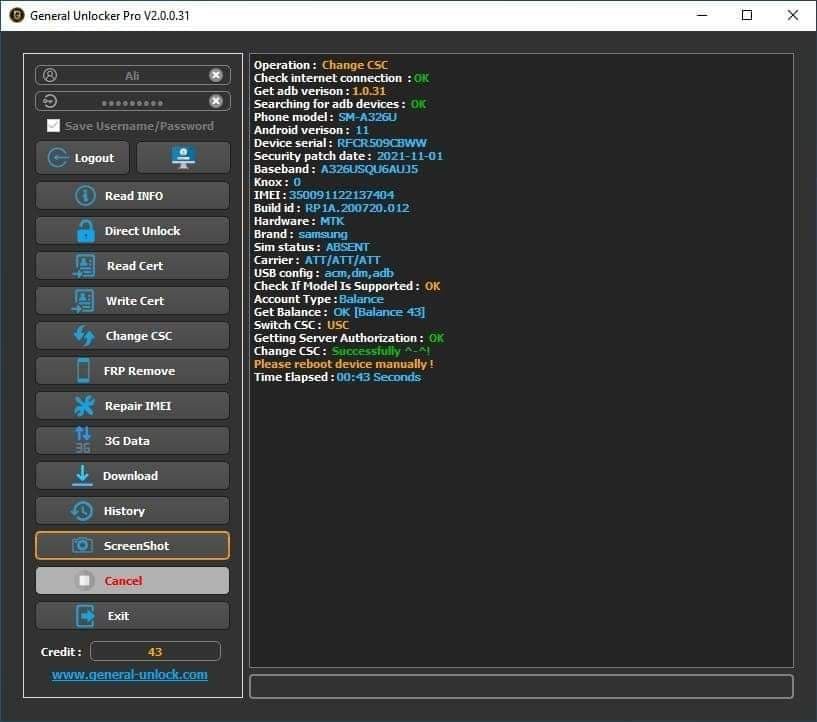The width and height of the screenshot is (817, 722).
Task: Click the History button label
Action: 124,511
